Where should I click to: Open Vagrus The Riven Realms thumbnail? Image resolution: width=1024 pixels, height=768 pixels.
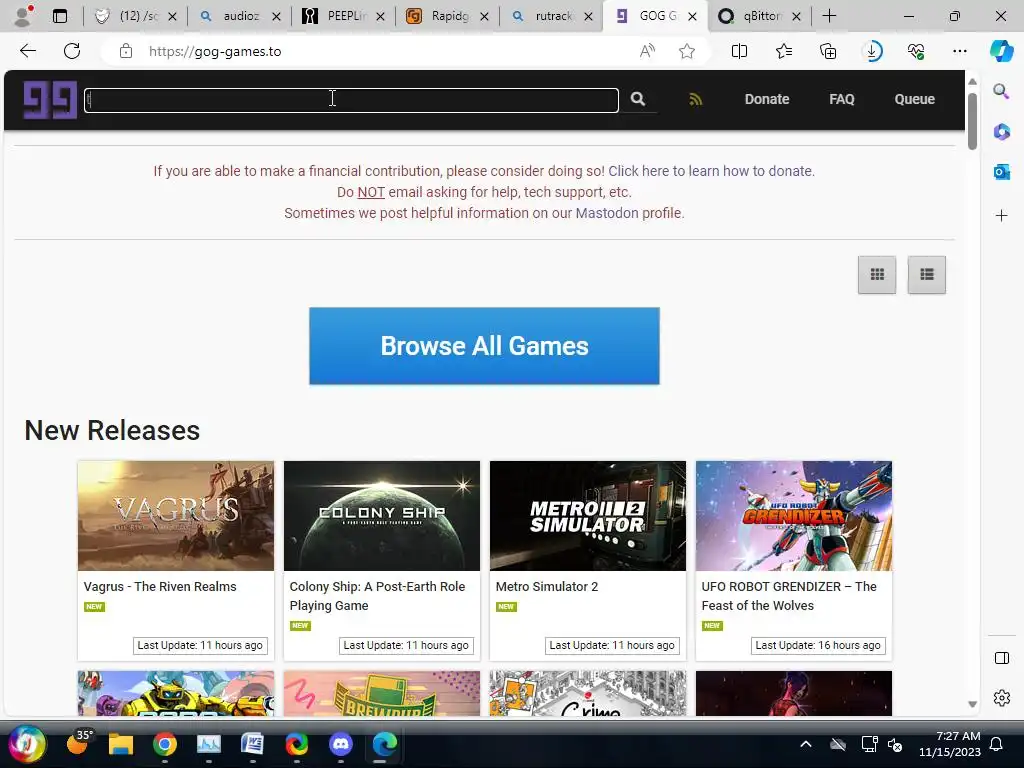click(176, 516)
